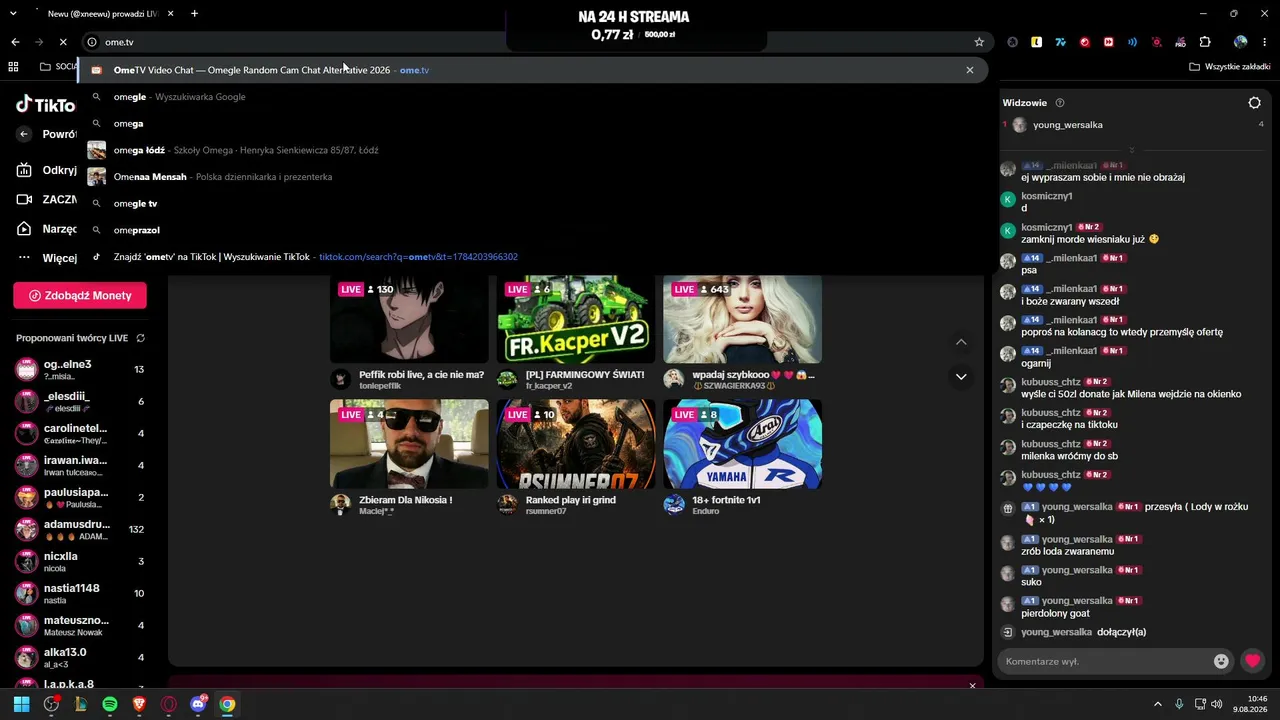Open the Wszystkie zakładki bookmarks folder
The image size is (1280, 720).
point(1230,67)
